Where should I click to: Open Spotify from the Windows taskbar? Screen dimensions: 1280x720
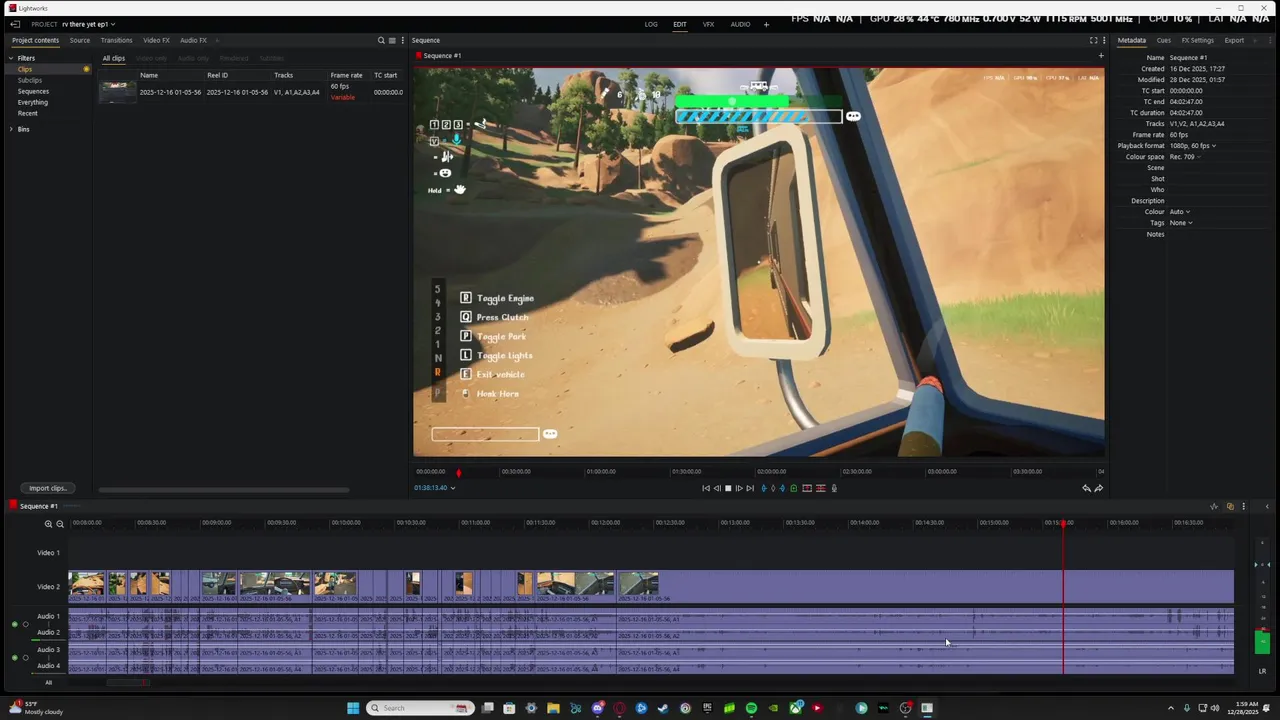(751, 708)
